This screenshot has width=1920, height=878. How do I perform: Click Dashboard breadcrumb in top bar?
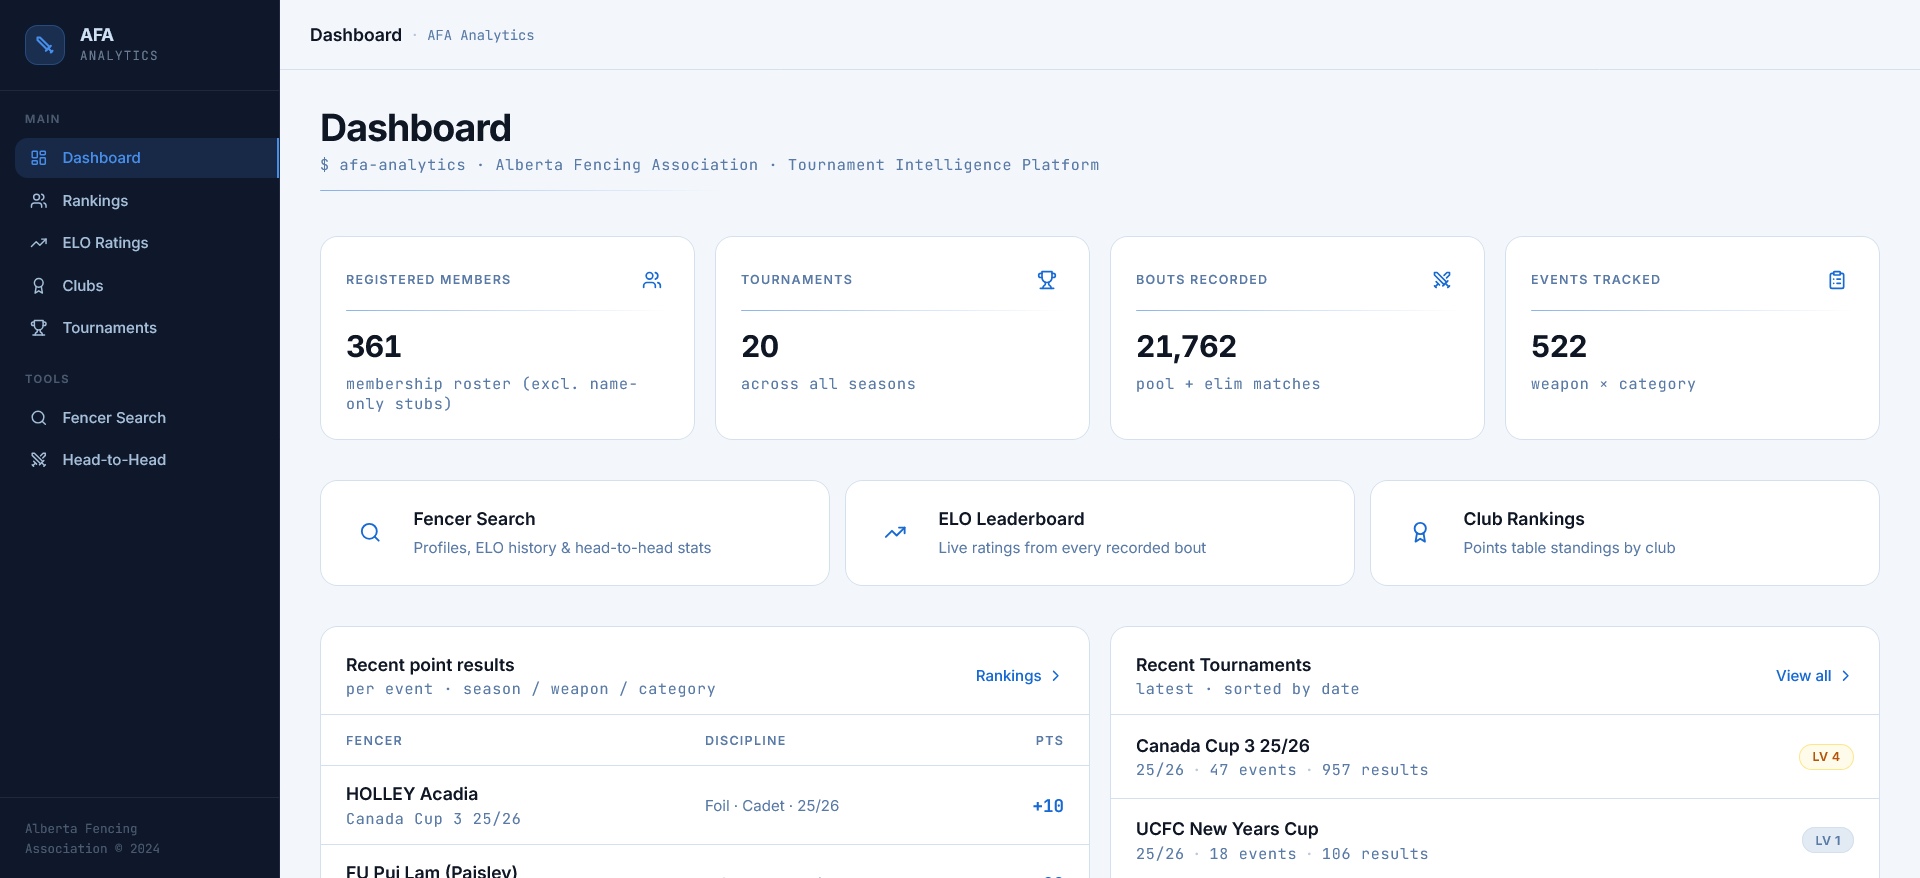coord(356,35)
